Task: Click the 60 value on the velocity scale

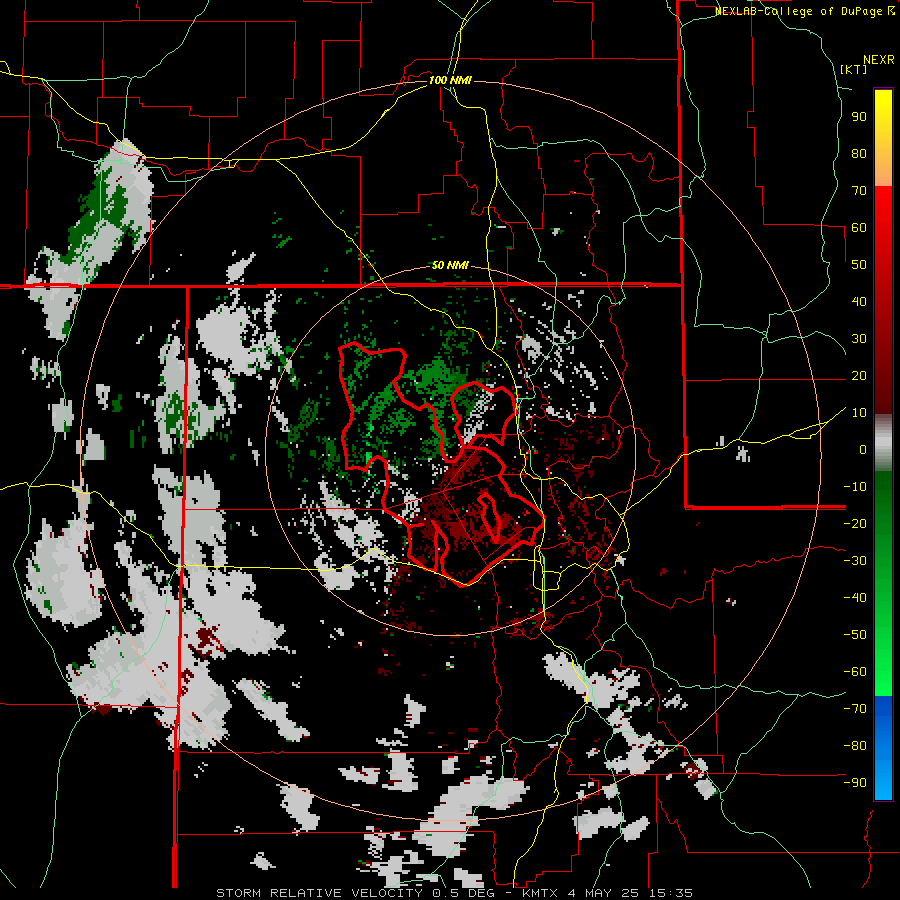Action: pos(859,227)
